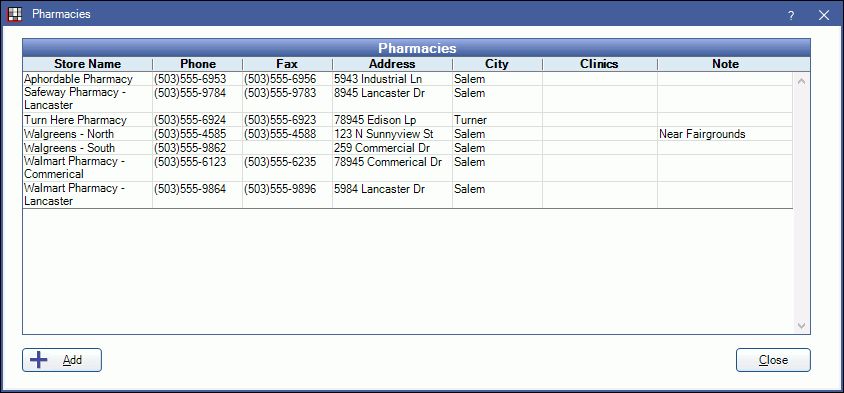Click fax number (503)555-6956
Viewport: 844px width, 393px height.
point(280,79)
